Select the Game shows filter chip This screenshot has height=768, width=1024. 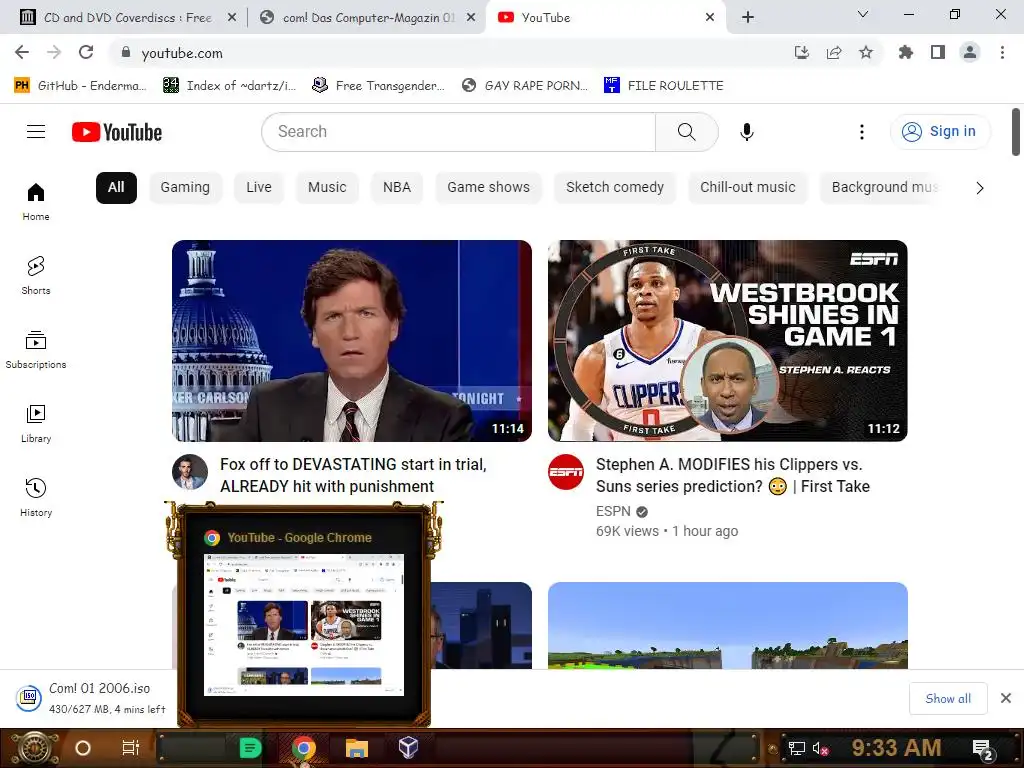[x=488, y=187]
